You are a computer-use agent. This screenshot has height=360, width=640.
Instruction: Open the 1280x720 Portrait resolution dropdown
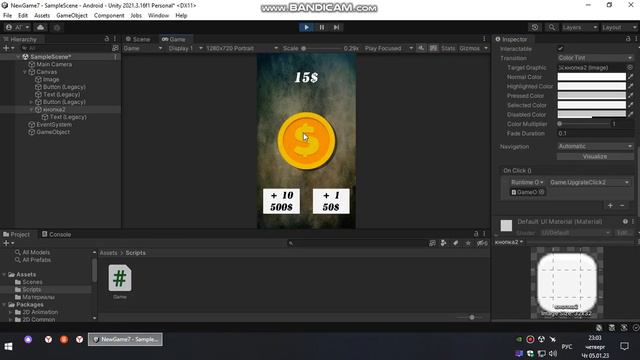point(242,48)
